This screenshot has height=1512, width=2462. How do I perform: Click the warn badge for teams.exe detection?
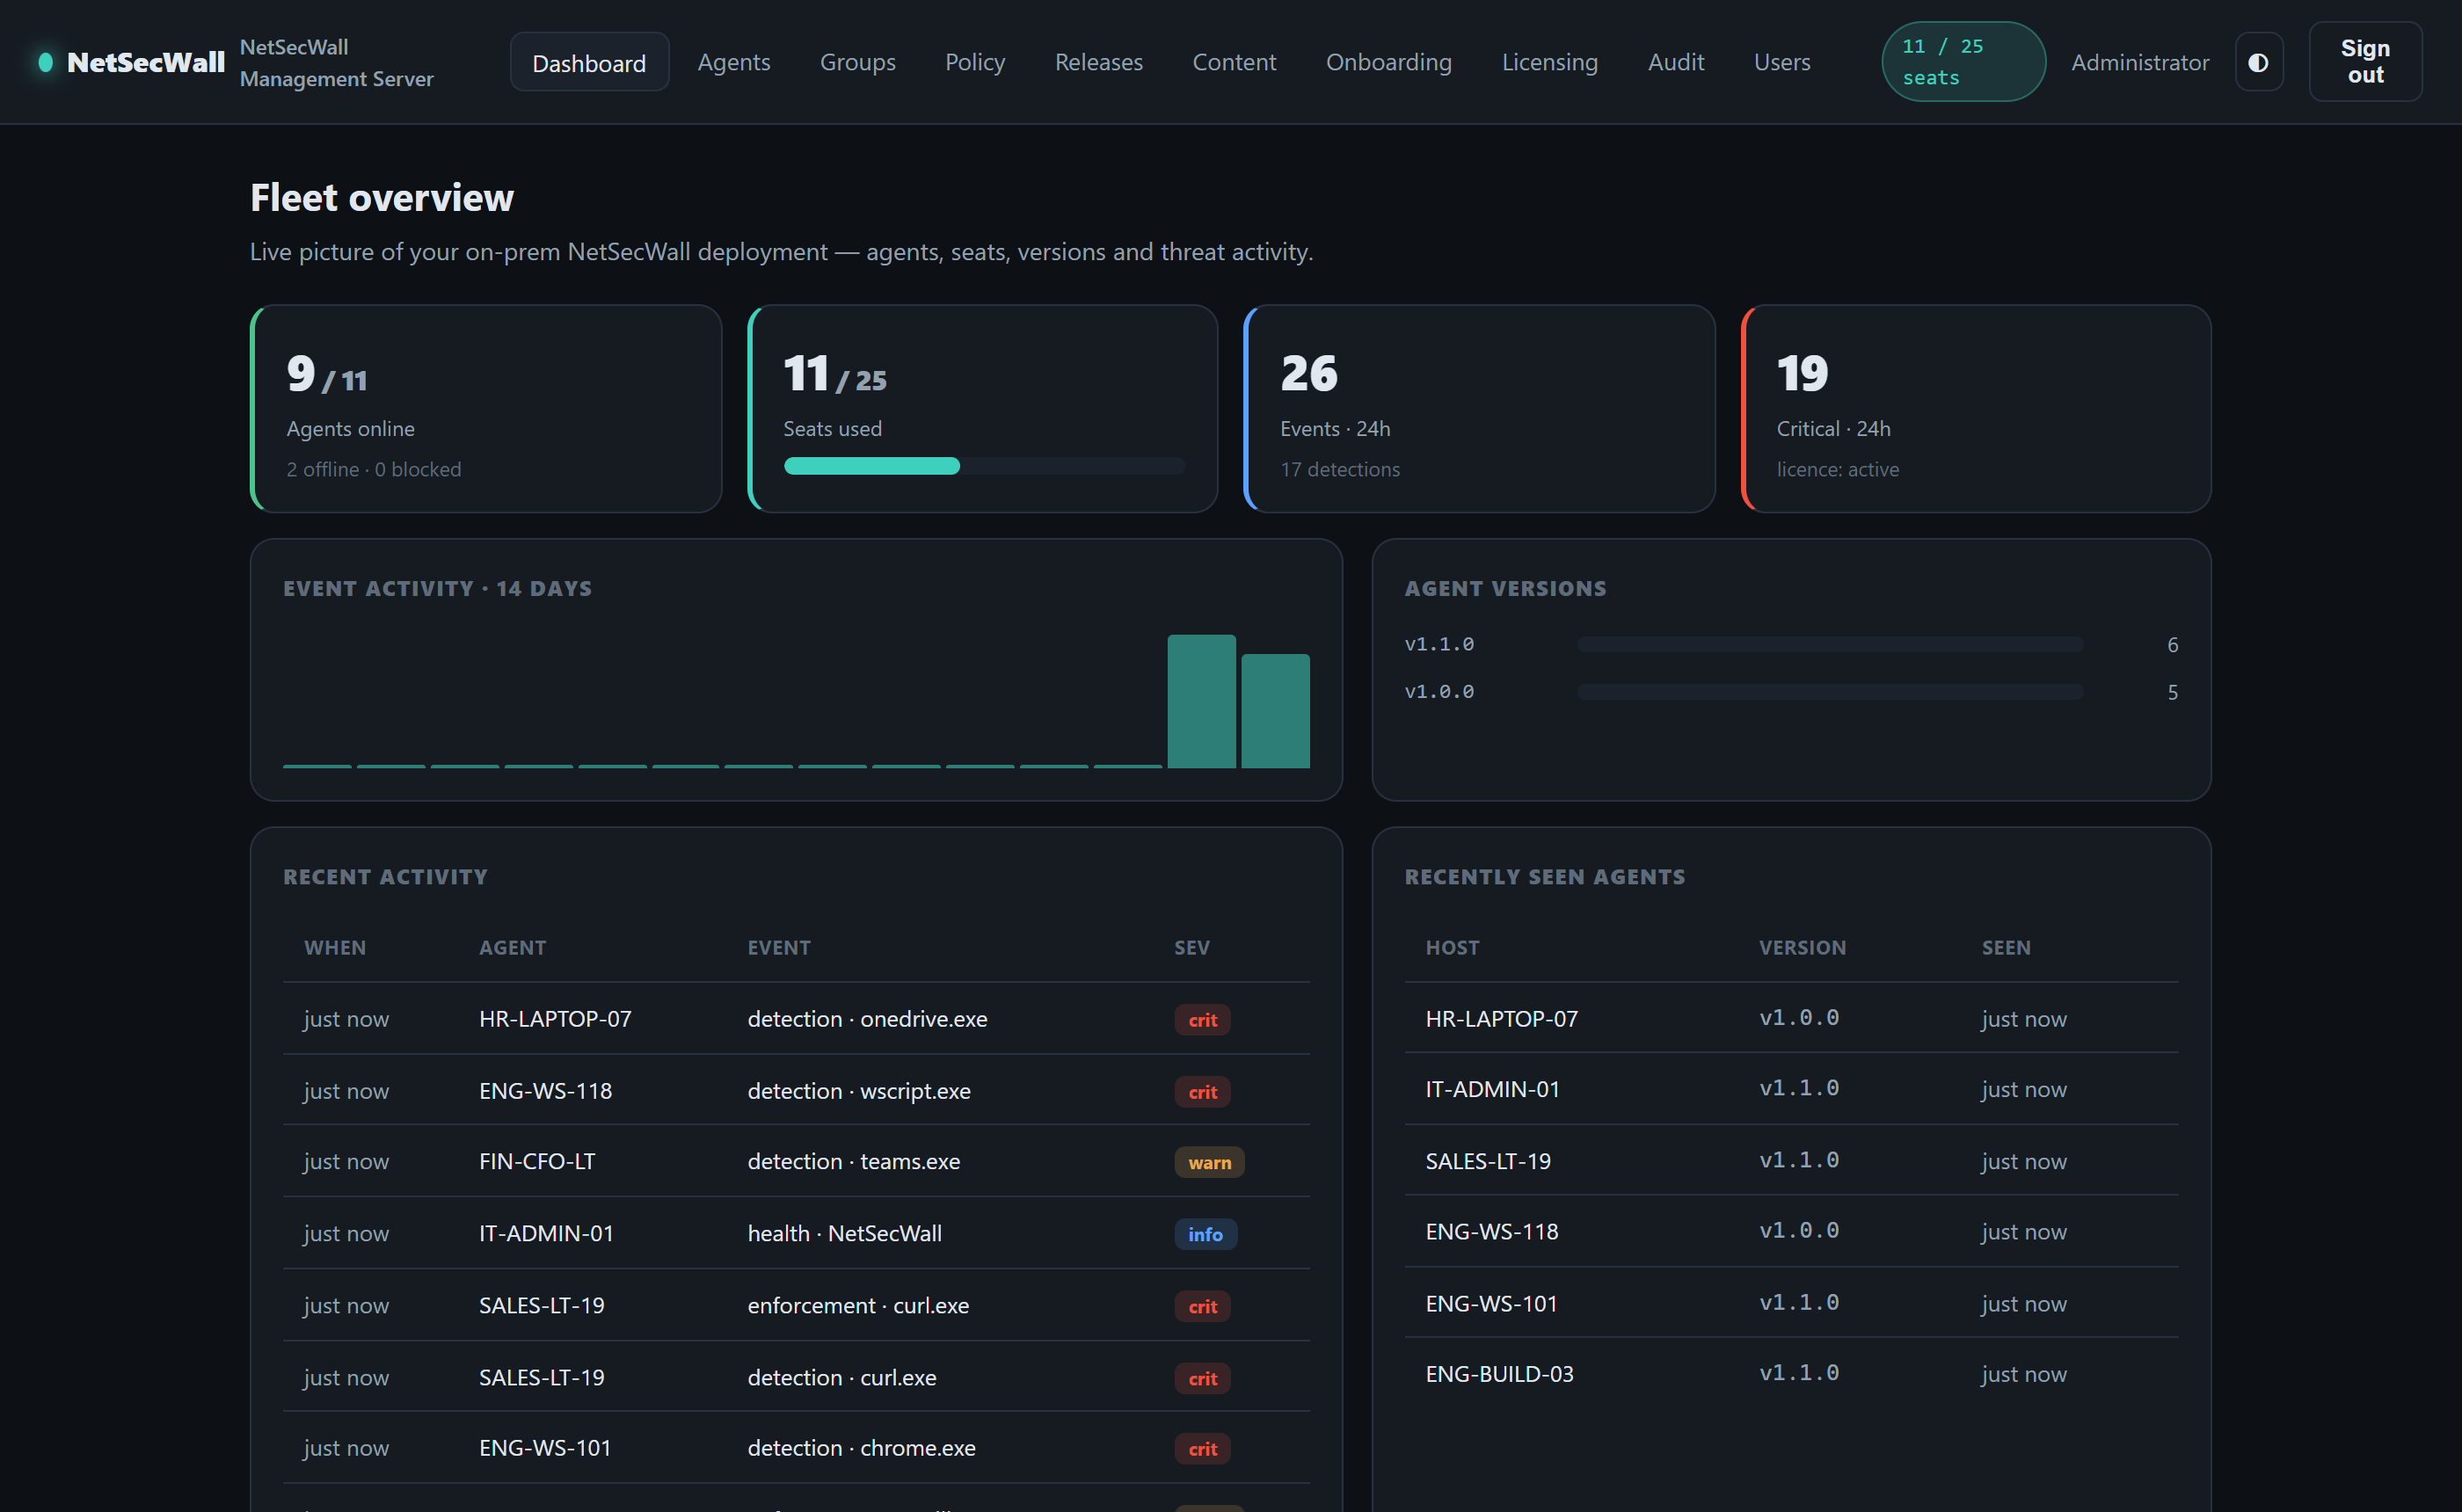1209,1162
